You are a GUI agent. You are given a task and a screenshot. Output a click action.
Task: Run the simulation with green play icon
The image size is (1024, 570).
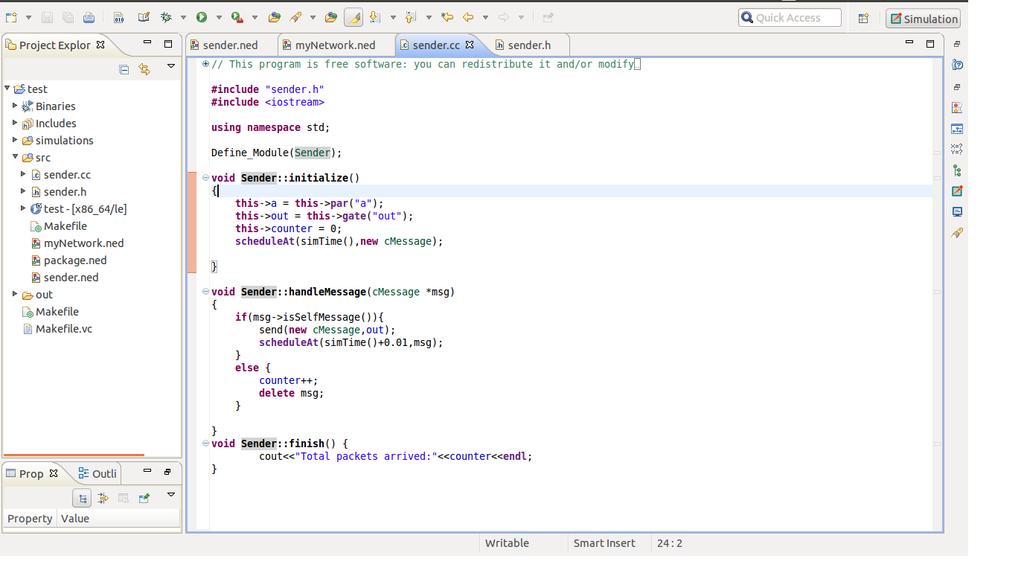pos(202,18)
